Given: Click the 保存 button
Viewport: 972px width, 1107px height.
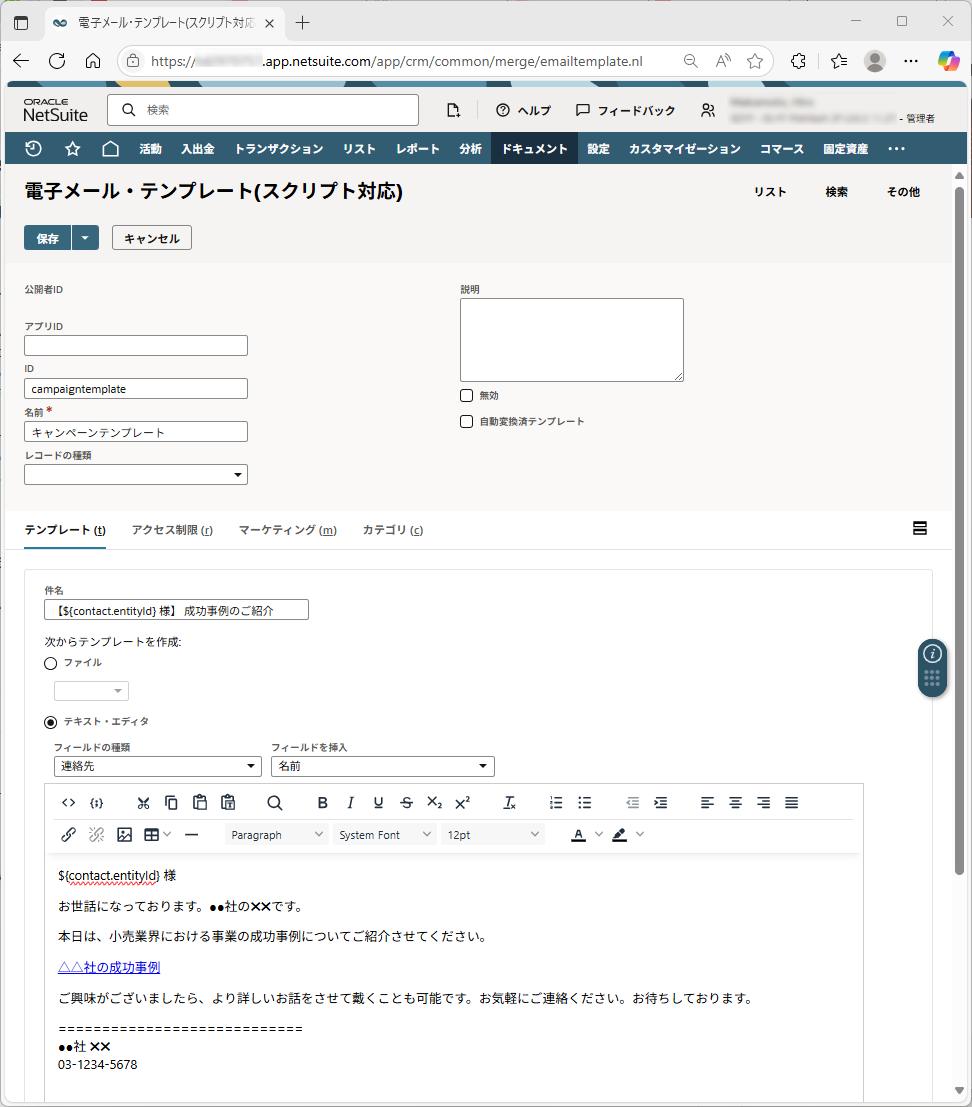Looking at the screenshot, I should (47, 238).
